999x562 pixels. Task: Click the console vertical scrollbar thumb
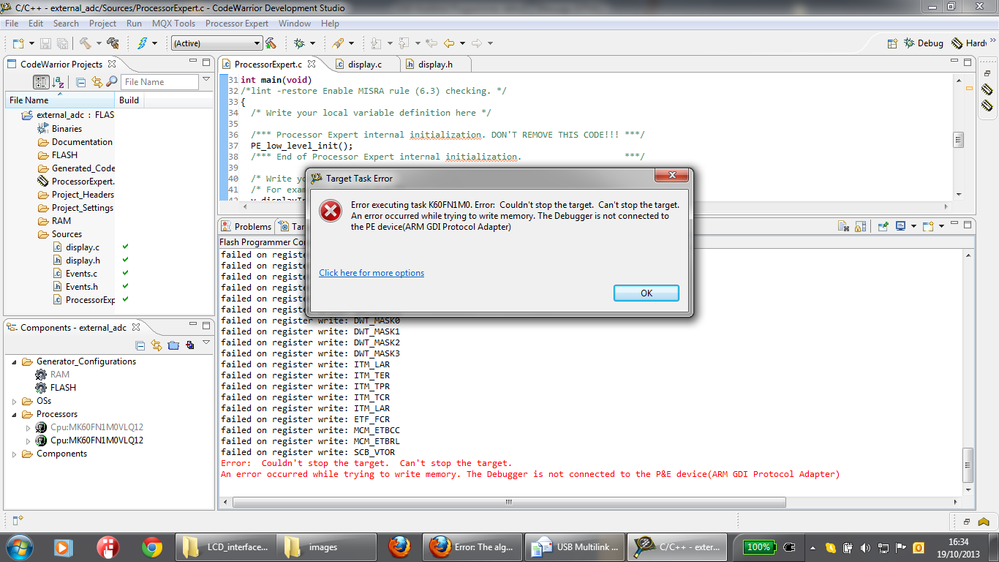pos(968,465)
